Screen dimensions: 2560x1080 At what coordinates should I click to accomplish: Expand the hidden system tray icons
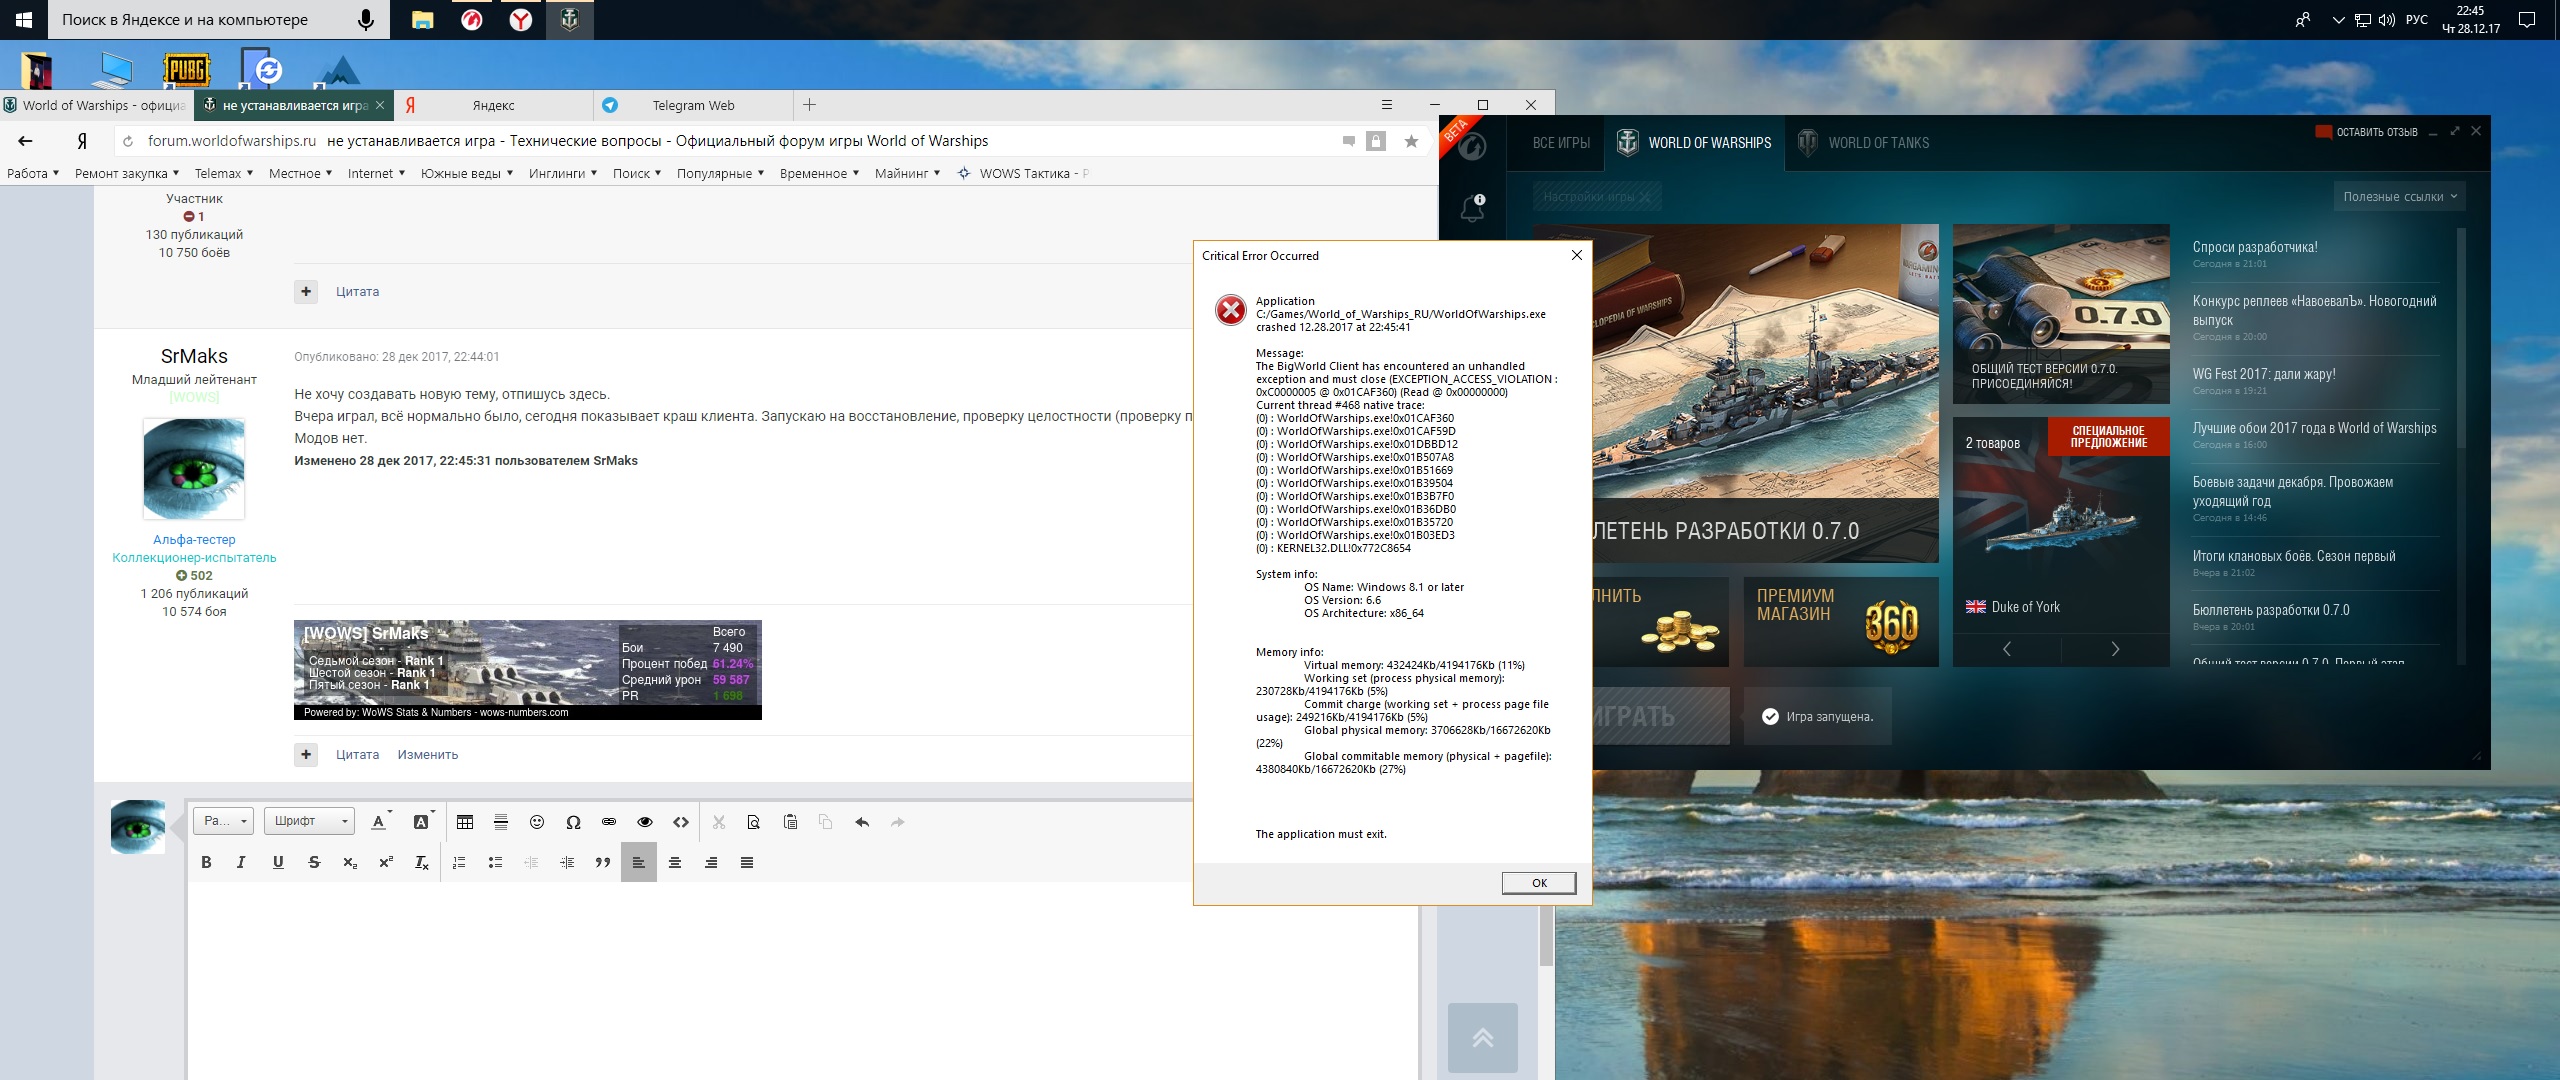coord(2337,20)
